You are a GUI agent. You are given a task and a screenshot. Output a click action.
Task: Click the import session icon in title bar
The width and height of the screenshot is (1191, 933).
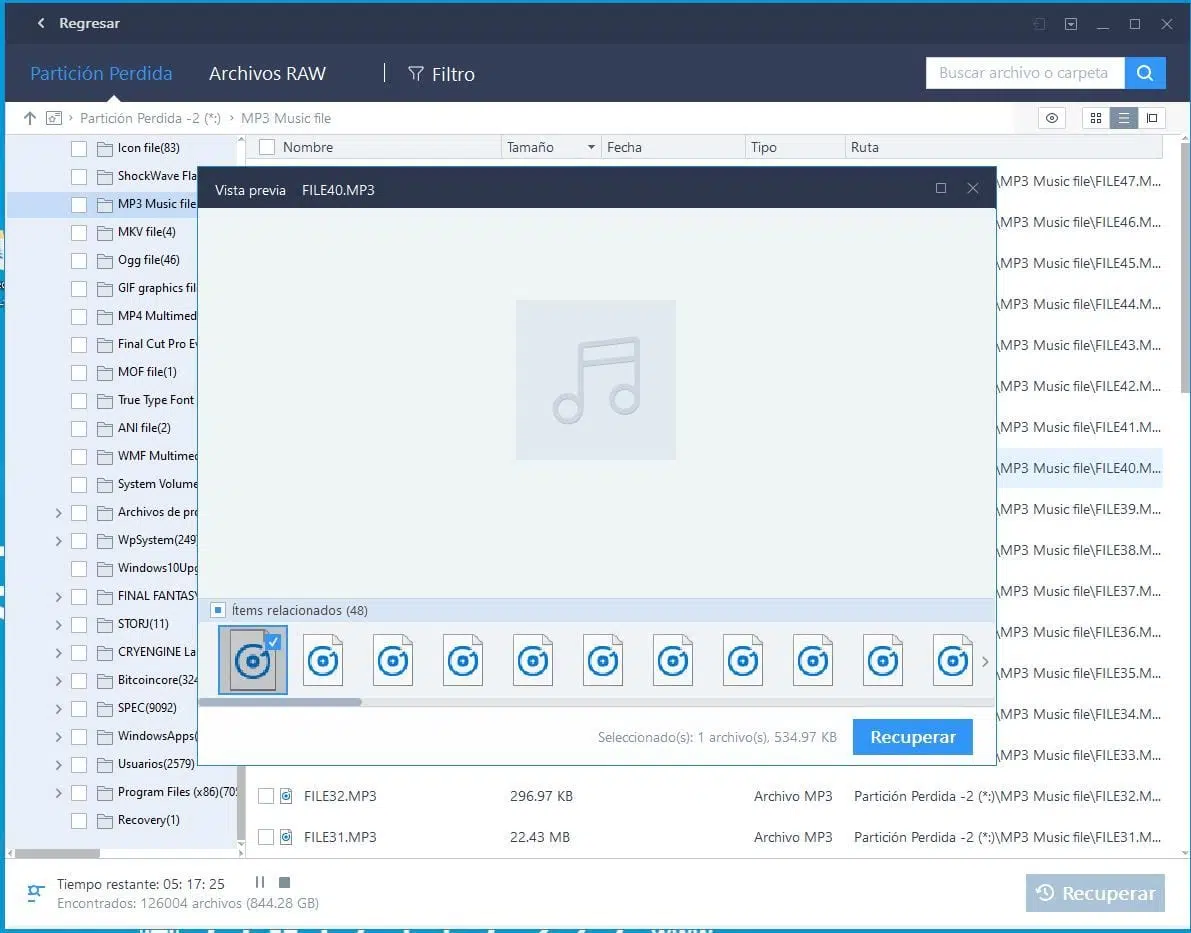1039,24
